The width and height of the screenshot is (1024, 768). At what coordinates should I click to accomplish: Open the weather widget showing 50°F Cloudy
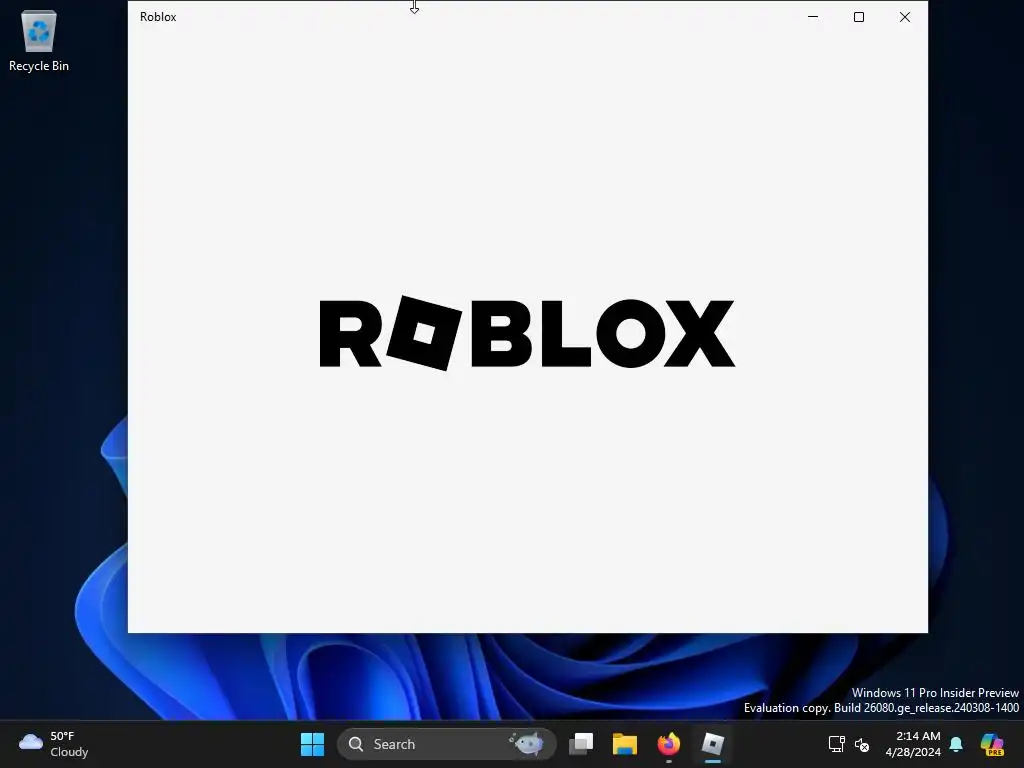pyautogui.click(x=54, y=744)
